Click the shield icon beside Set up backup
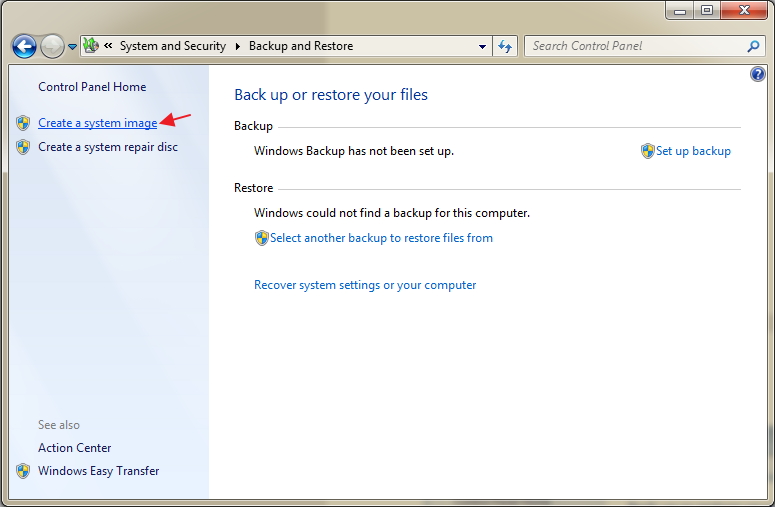 (647, 151)
